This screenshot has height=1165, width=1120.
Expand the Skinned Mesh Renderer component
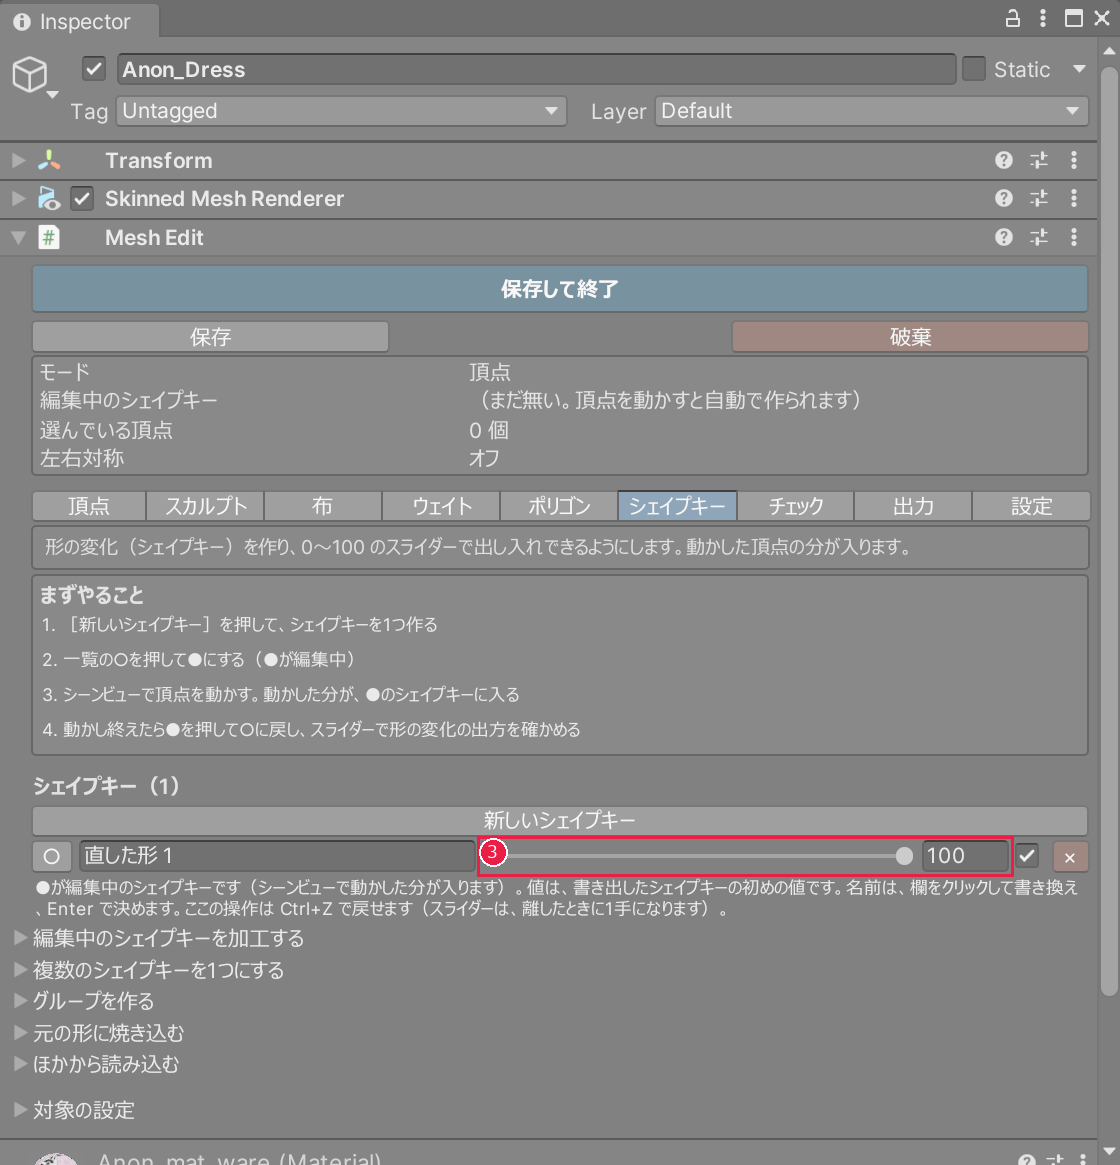tap(19, 198)
